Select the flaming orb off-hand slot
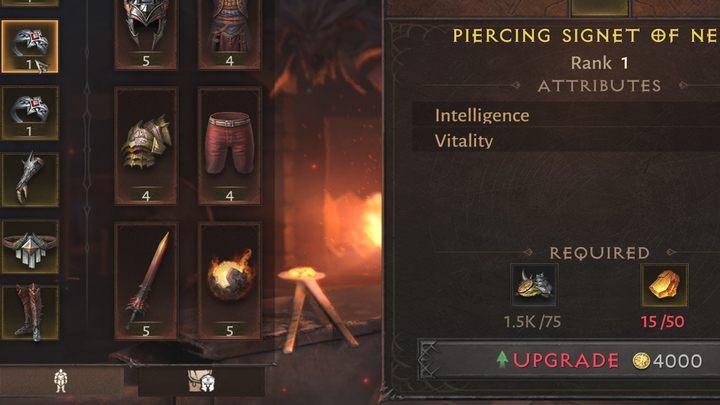Viewport: 720px width, 405px height. (x=230, y=281)
